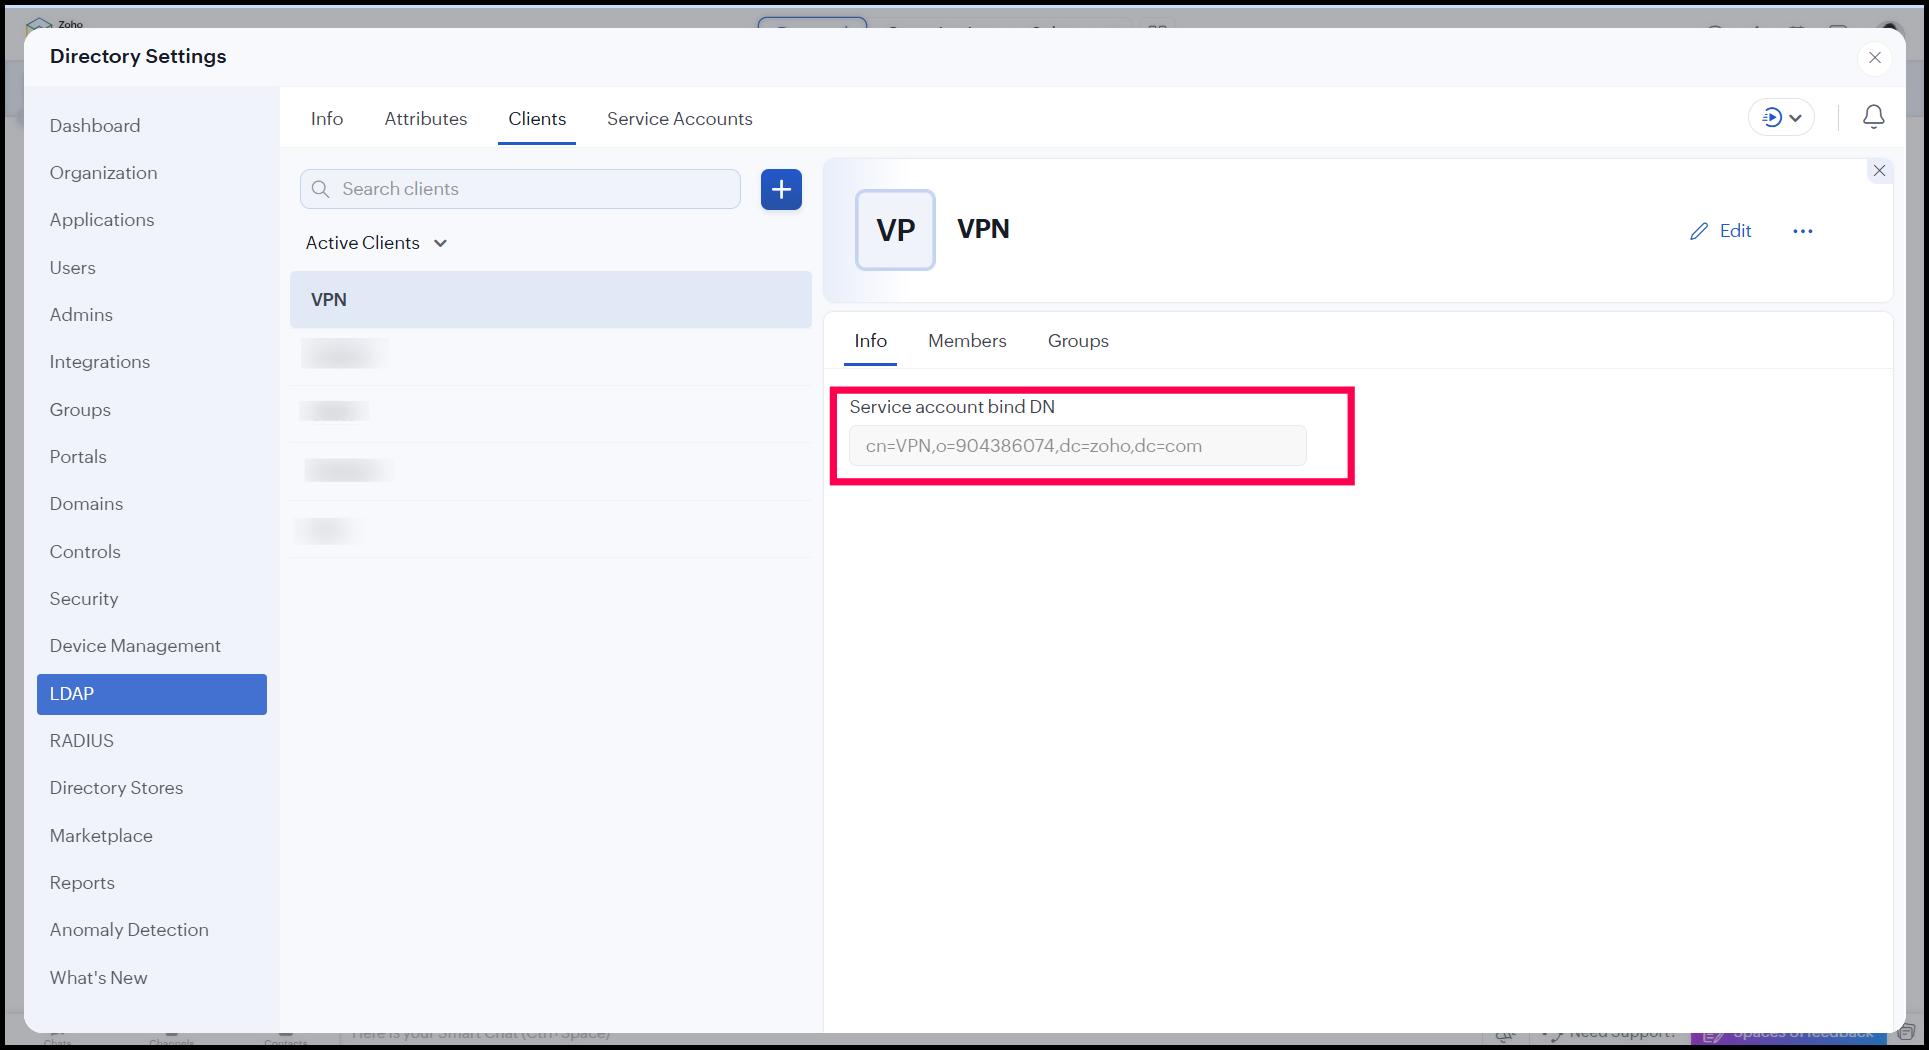Click inside the Search clients field

(520, 189)
